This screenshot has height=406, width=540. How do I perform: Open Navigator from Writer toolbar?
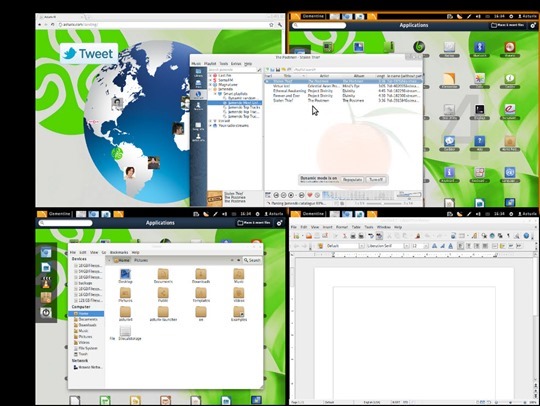[x=492, y=236]
